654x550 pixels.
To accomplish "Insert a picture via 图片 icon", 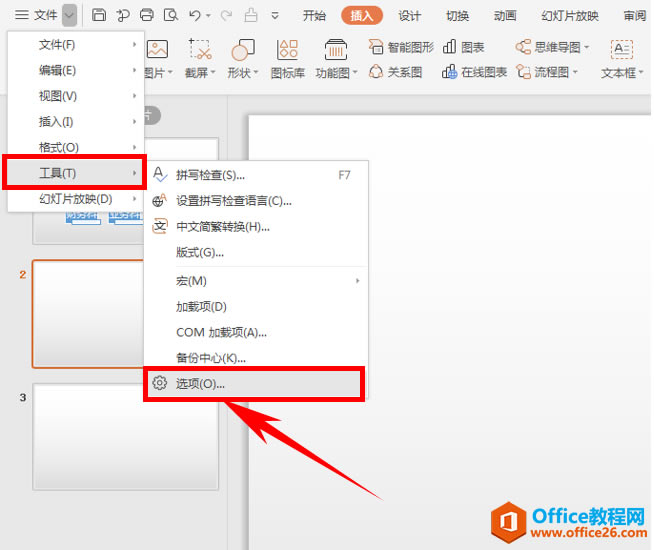I will click(158, 49).
